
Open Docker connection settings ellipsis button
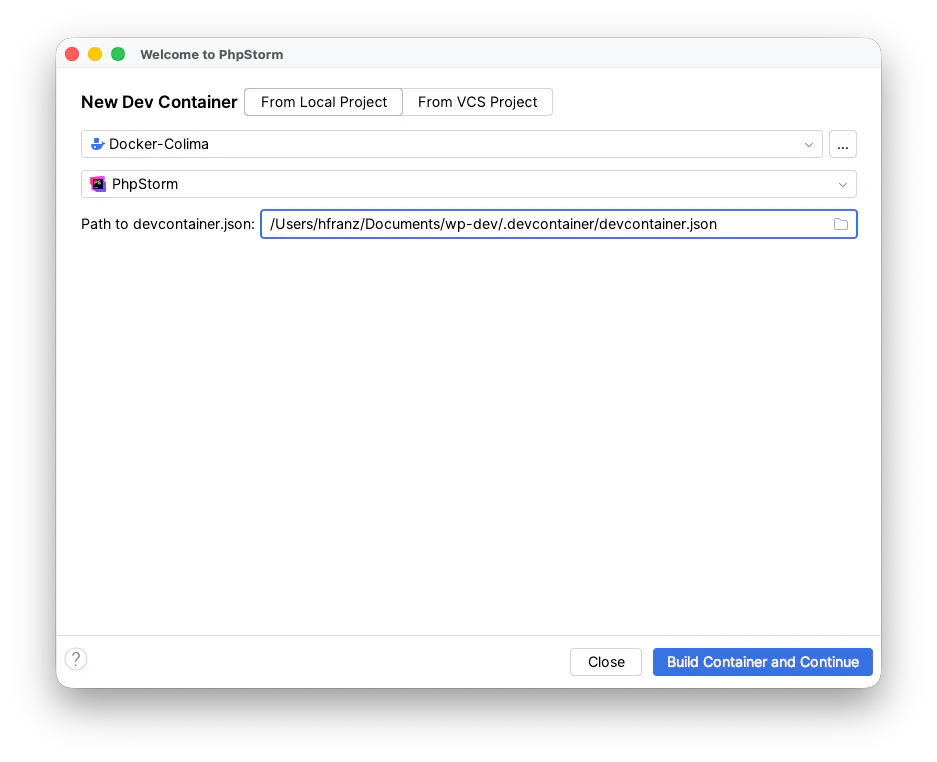click(x=843, y=144)
